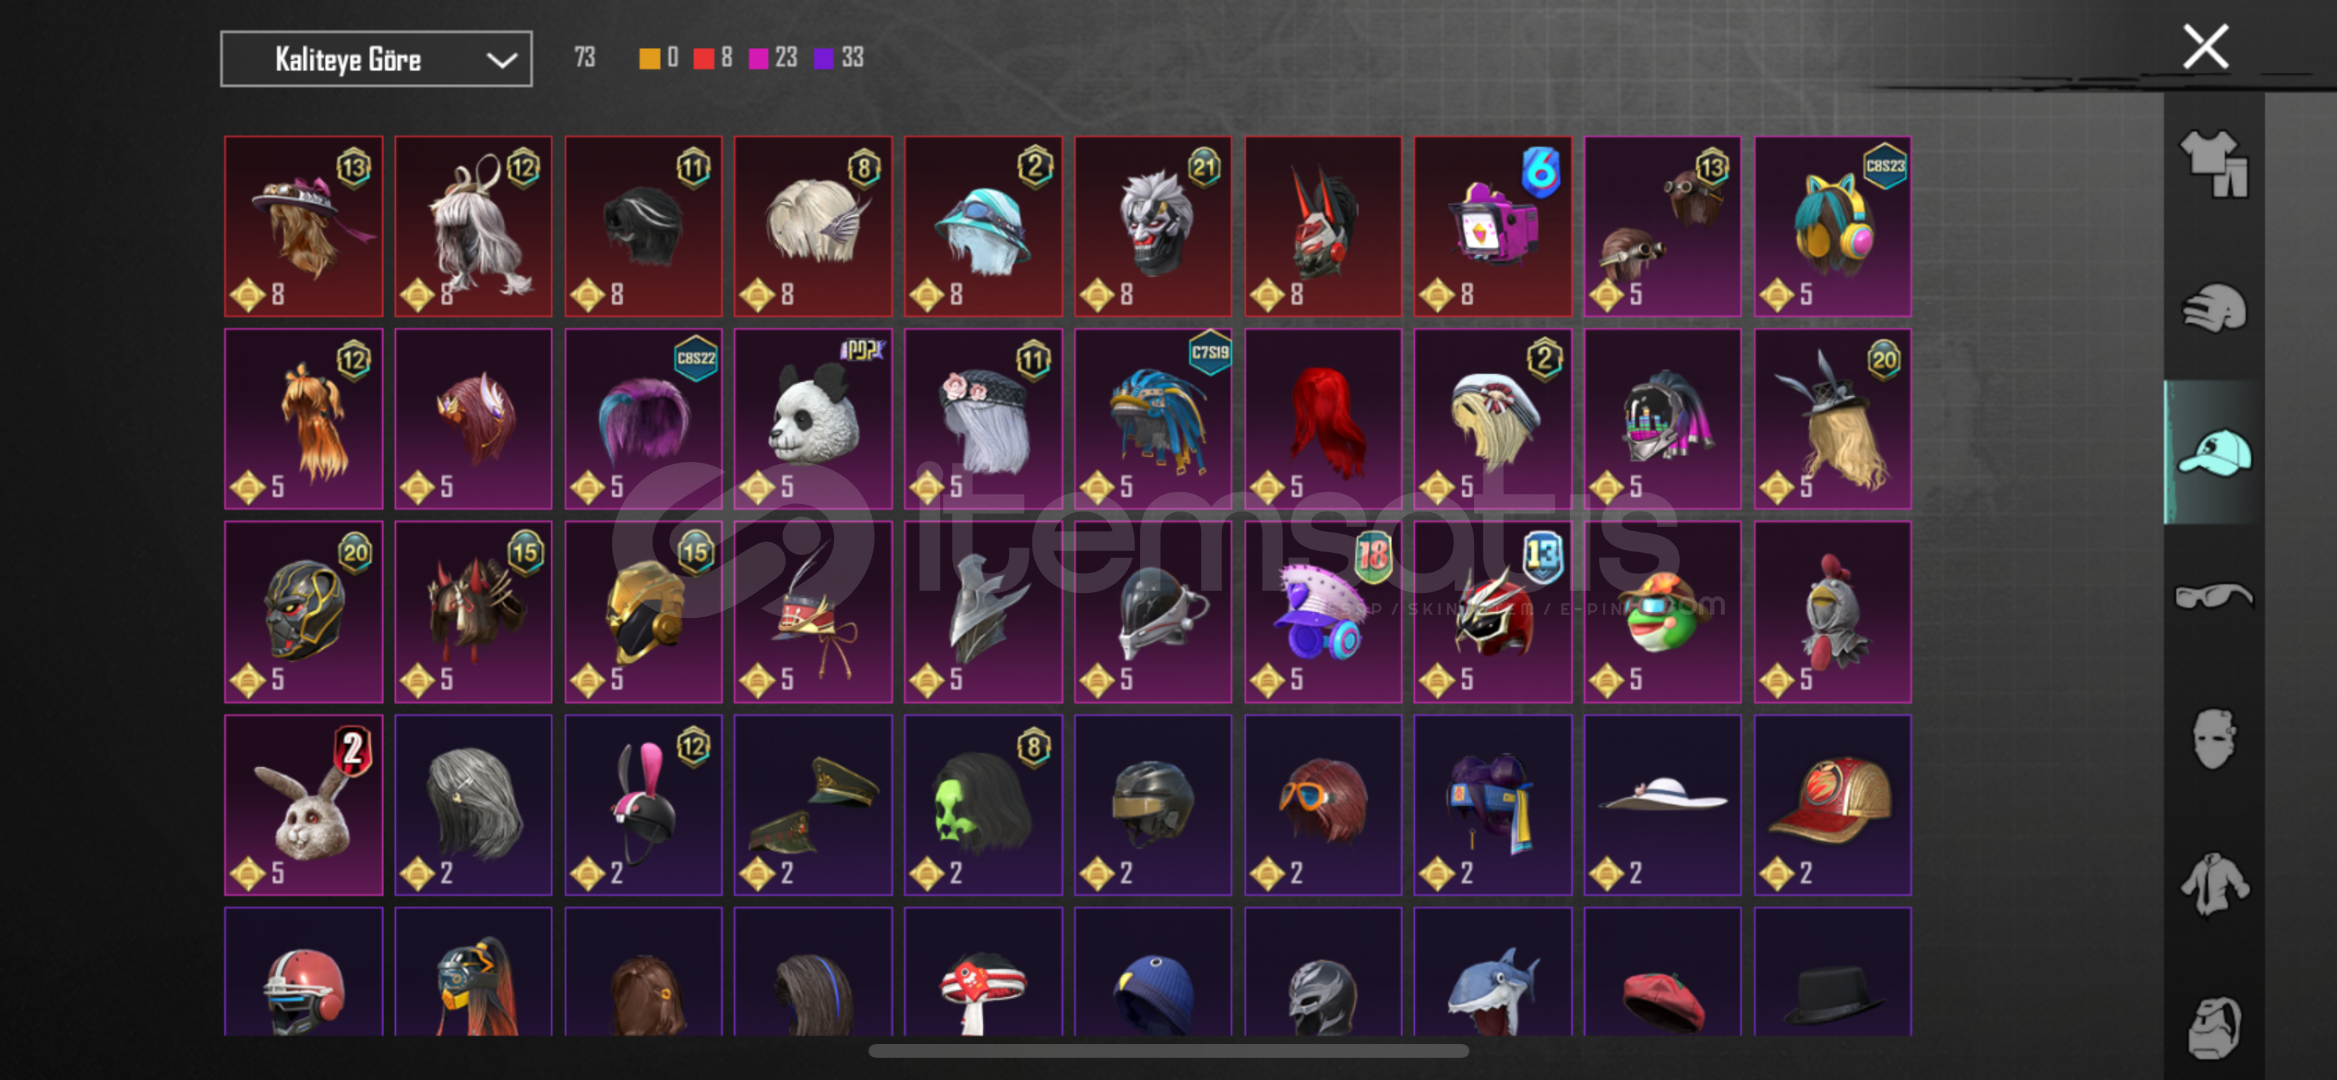2337x1080 pixels.
Task: Select the helmet category sidebar icon
Action: tap(2214, 308)
